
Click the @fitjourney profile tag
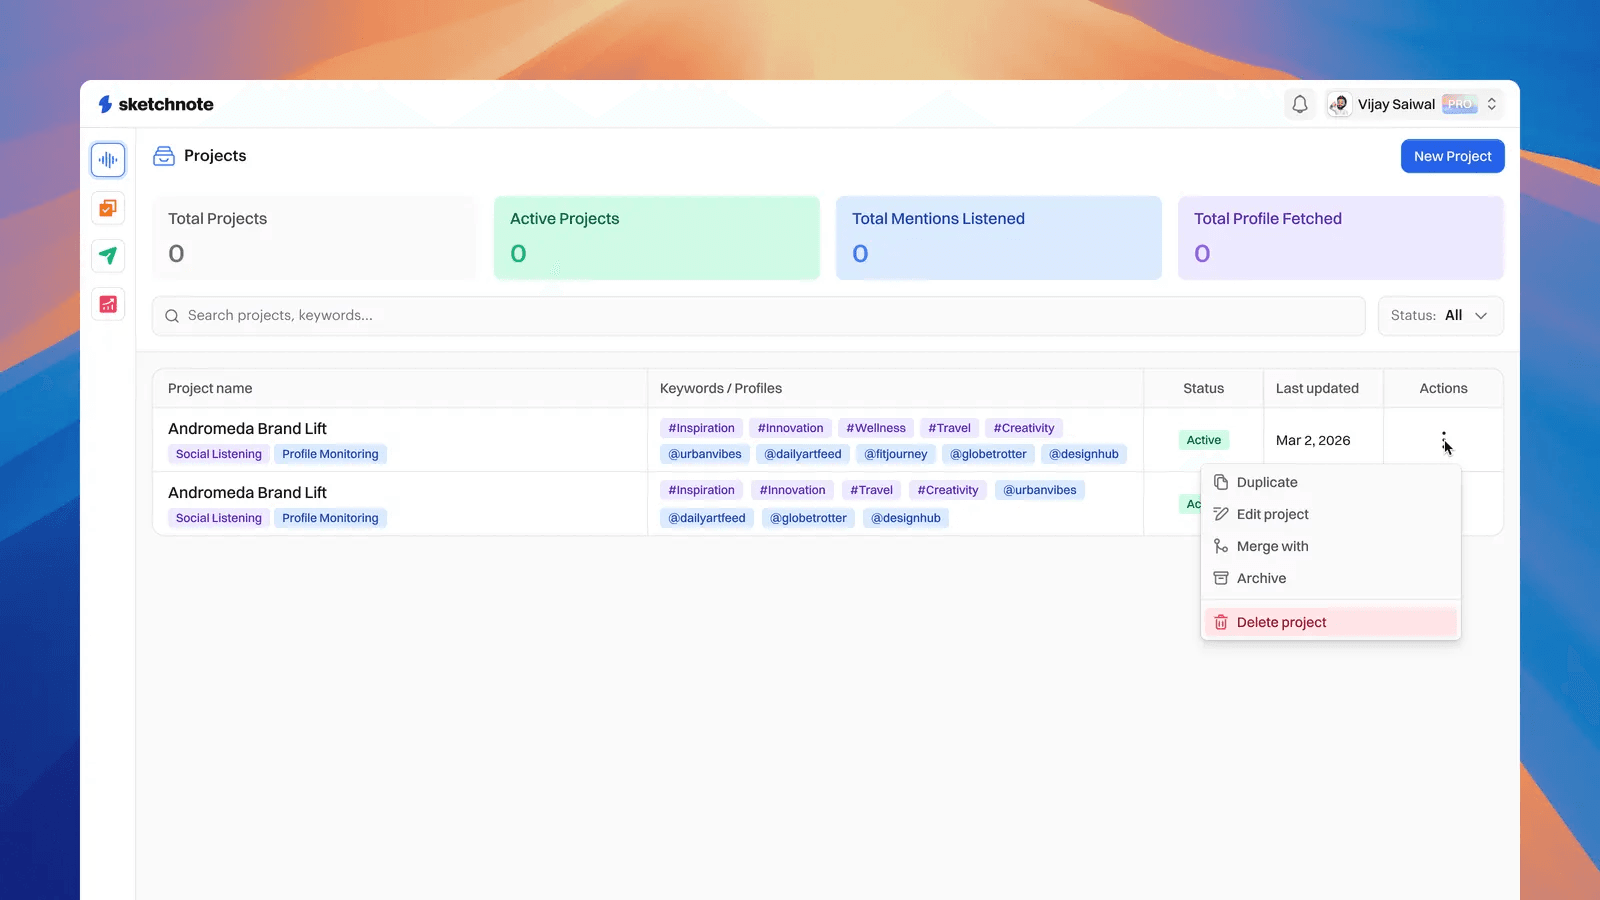896,454
